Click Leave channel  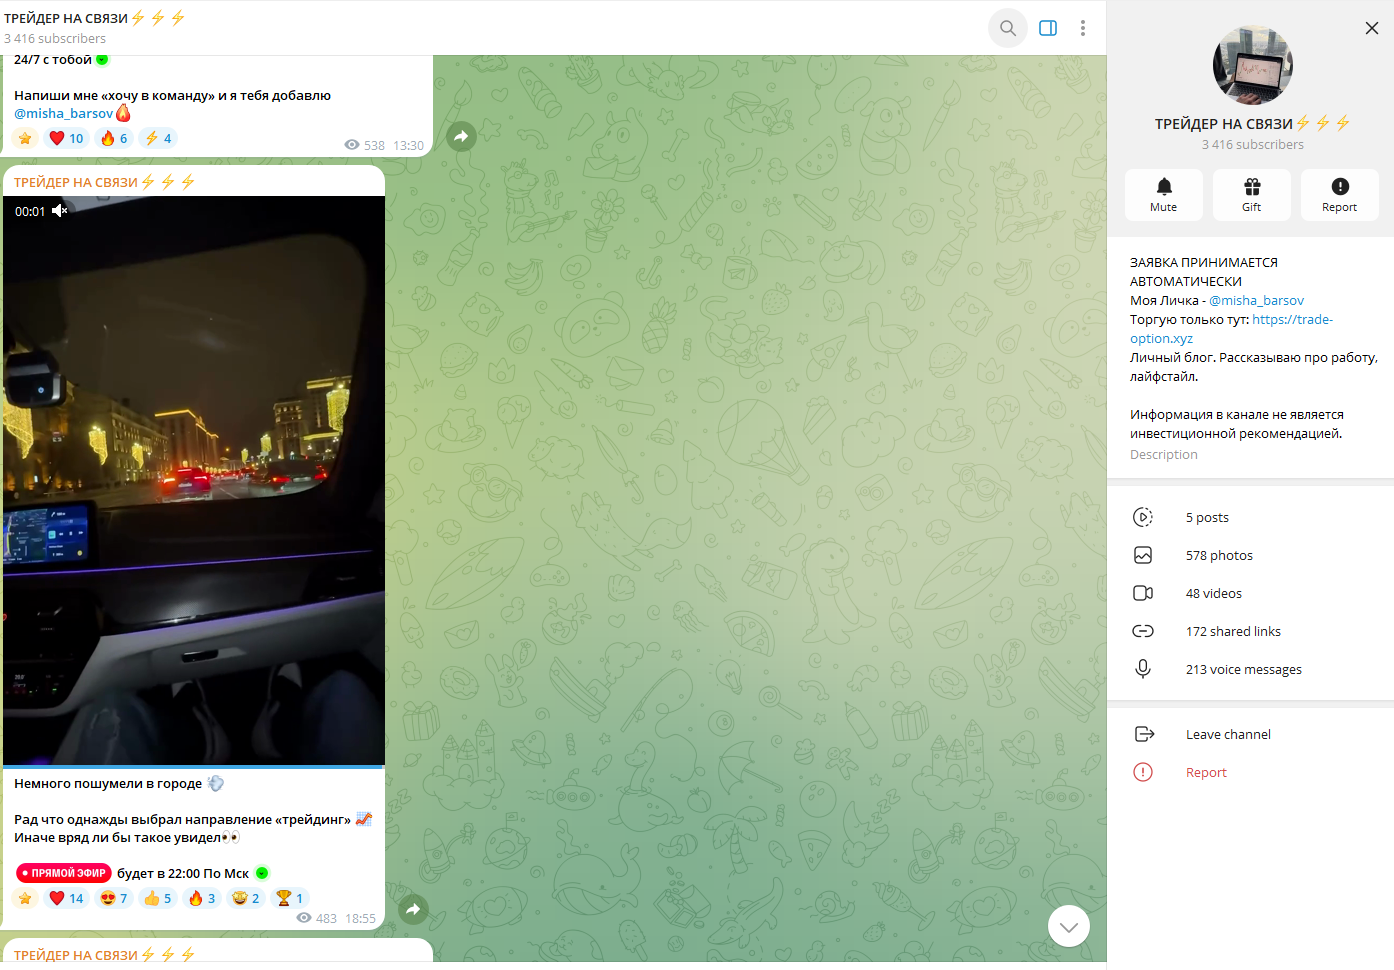point(1250,734)
